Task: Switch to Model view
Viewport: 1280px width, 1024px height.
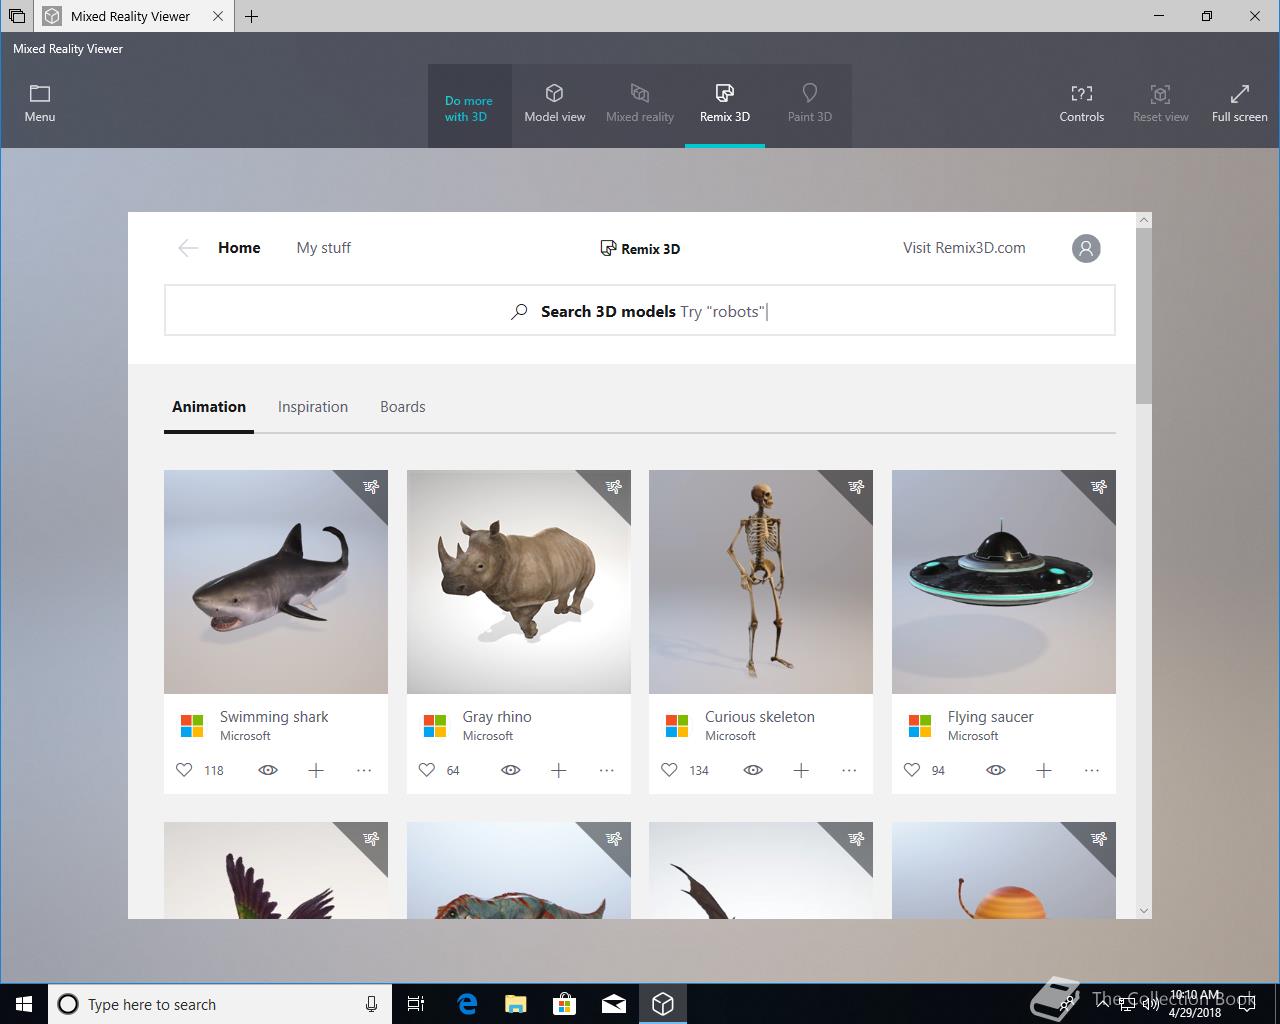Action: 555,104
